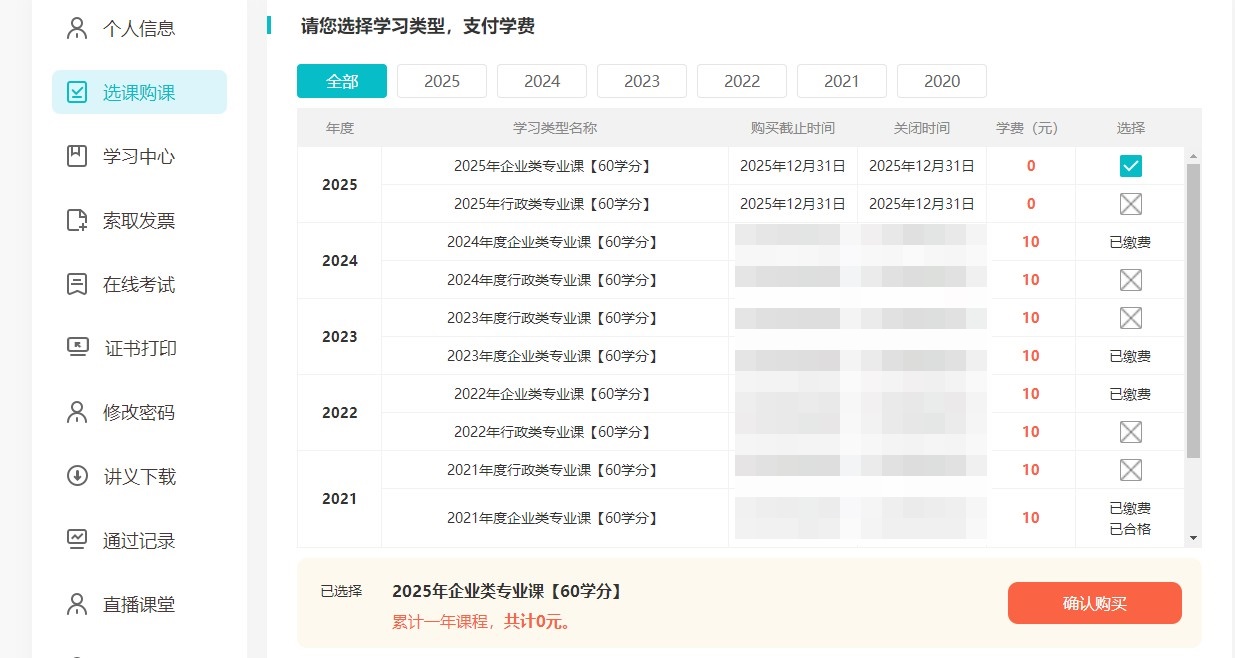The width and height of the screenshot is (1235, 658).
Task: Show all years with the 全部 tab
Action: (341, 81)
